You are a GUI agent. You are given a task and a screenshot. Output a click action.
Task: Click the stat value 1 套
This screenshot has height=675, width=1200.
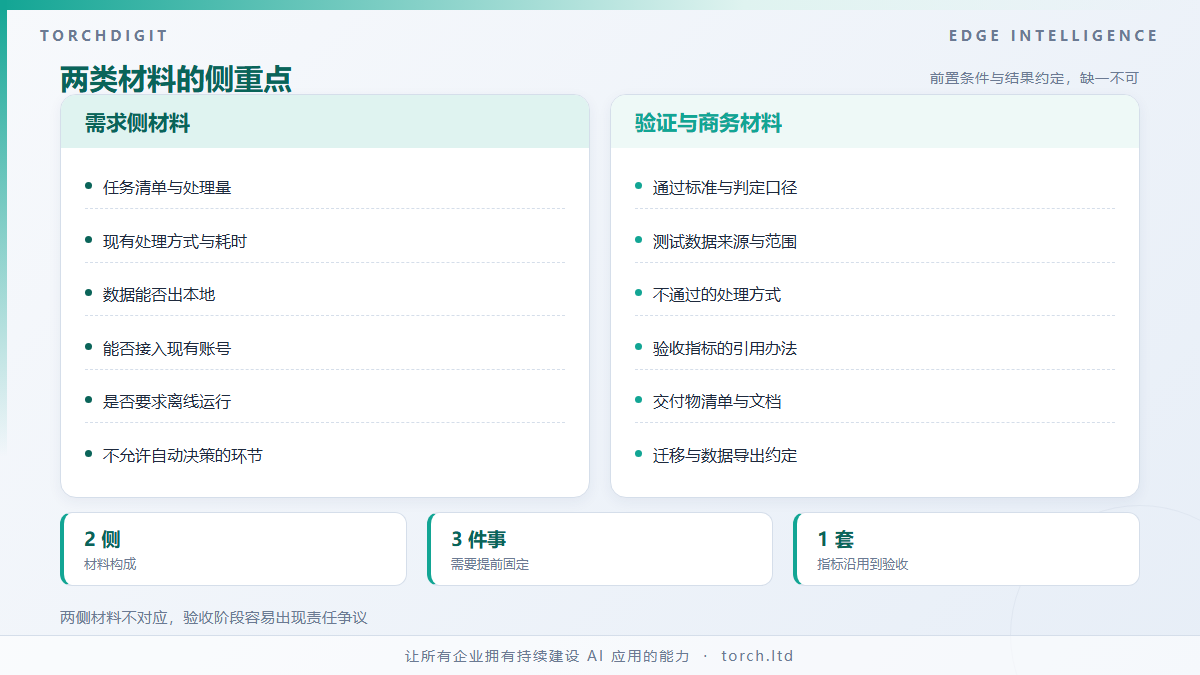[836, 540]
